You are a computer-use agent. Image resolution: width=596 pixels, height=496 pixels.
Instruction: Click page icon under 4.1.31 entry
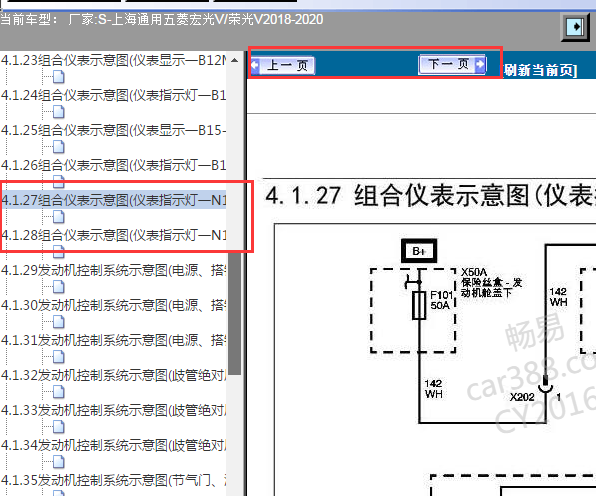[x=59, y=357]
